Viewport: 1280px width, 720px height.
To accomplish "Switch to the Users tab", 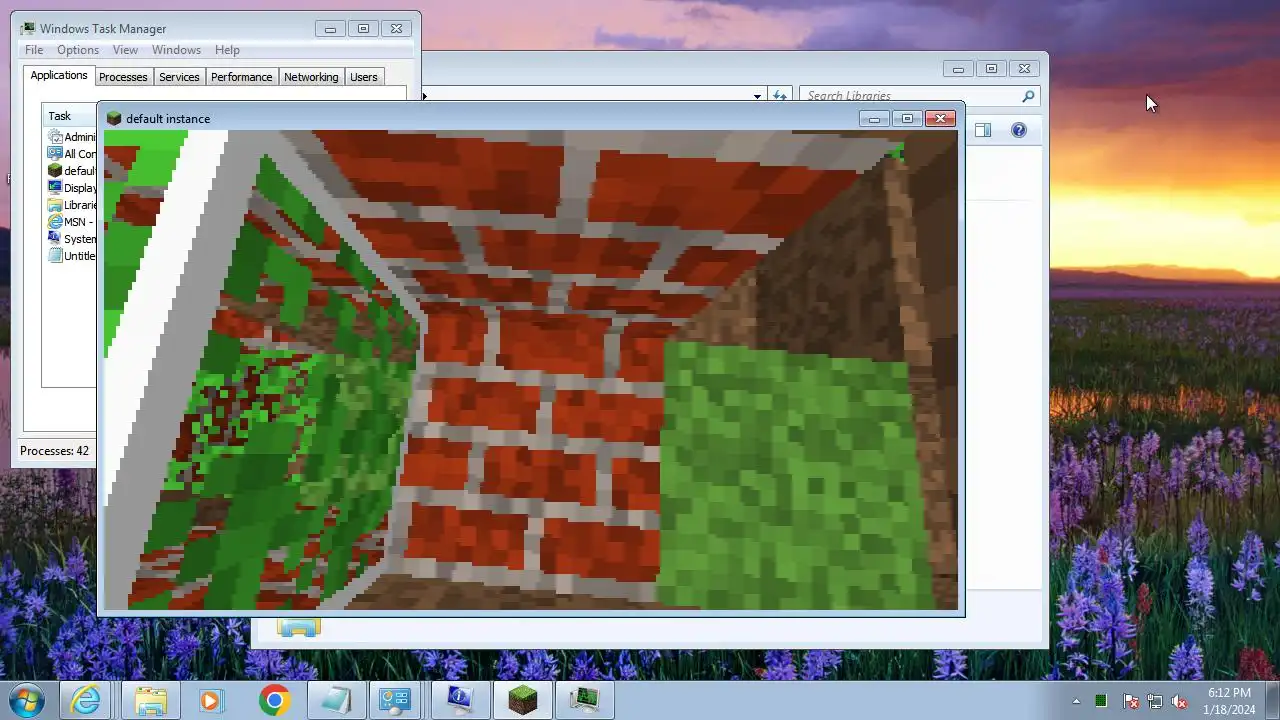I will pos(364,77).
